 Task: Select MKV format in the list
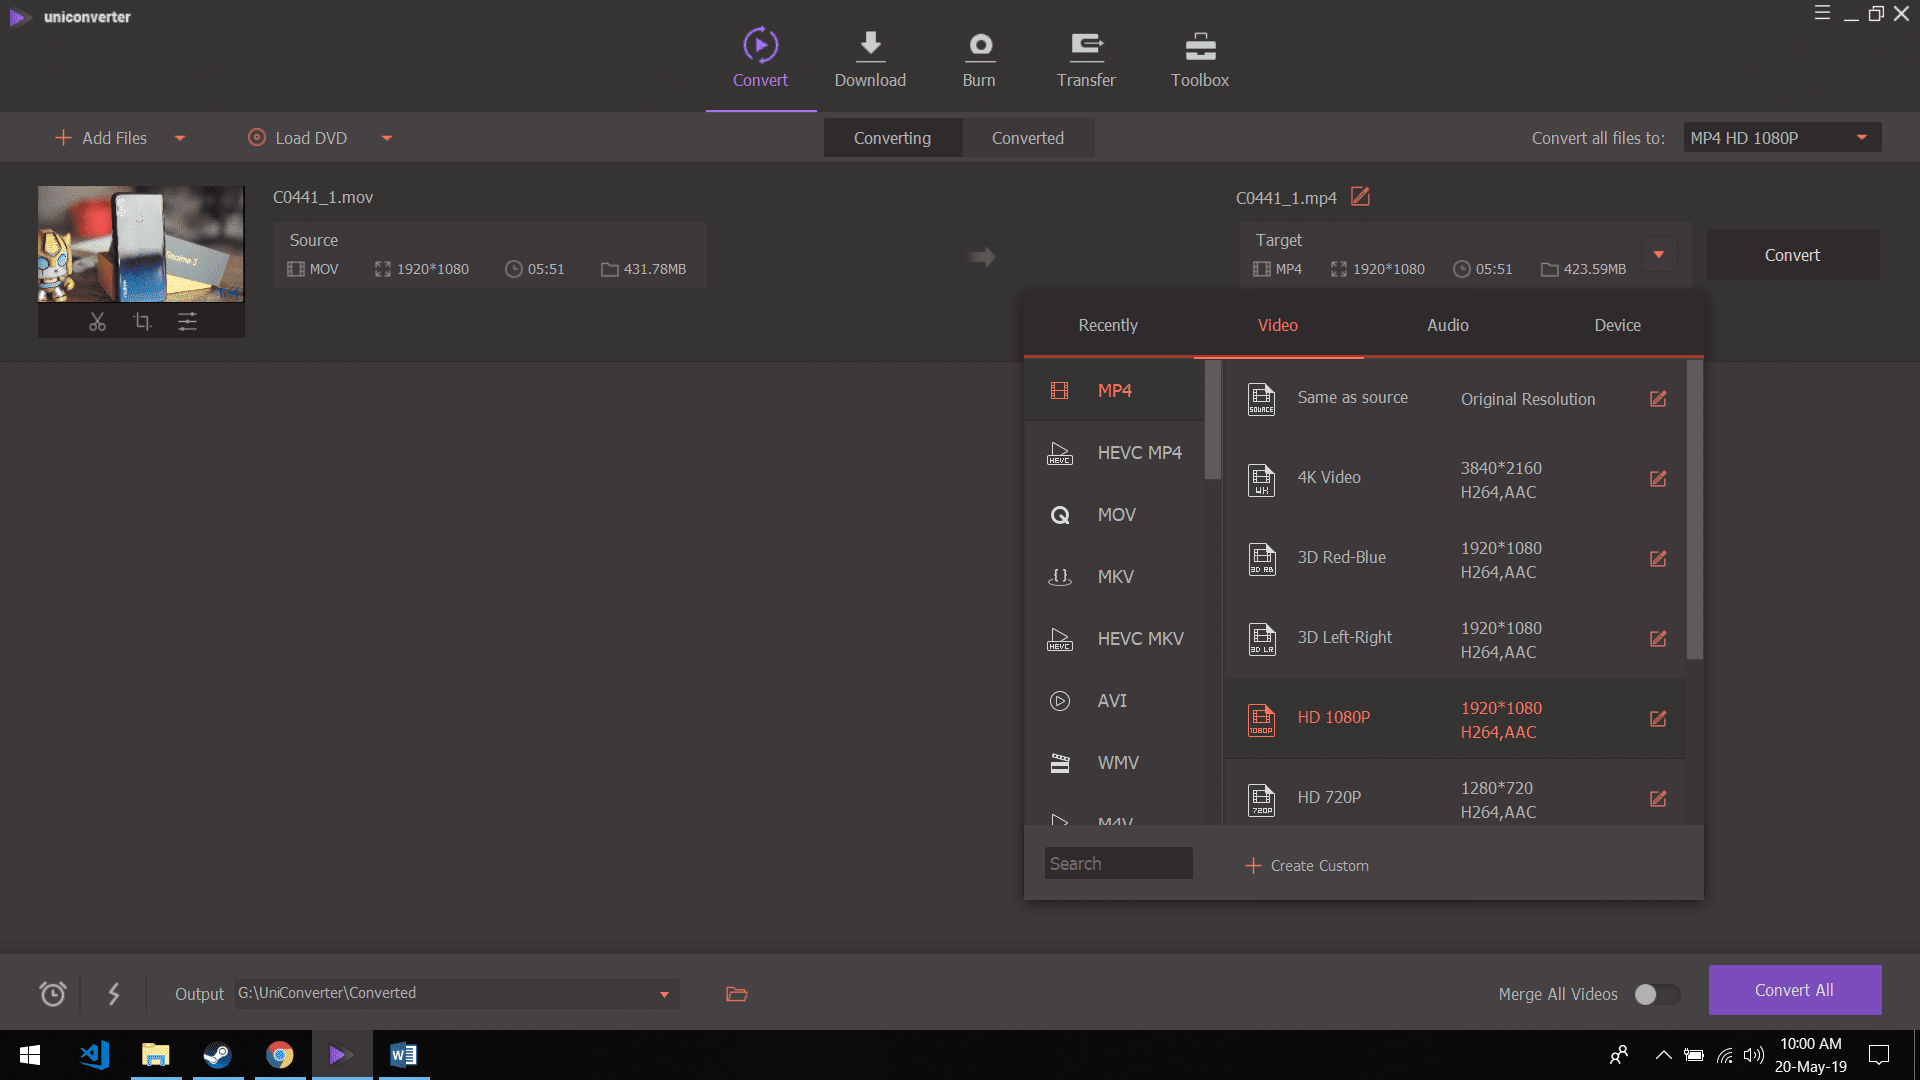point(1115,577)
